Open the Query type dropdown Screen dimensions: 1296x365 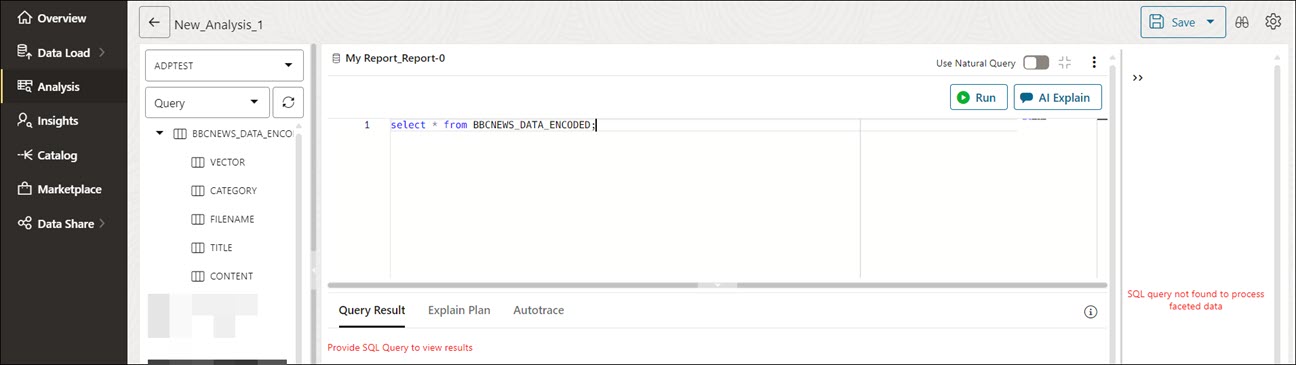207,102
